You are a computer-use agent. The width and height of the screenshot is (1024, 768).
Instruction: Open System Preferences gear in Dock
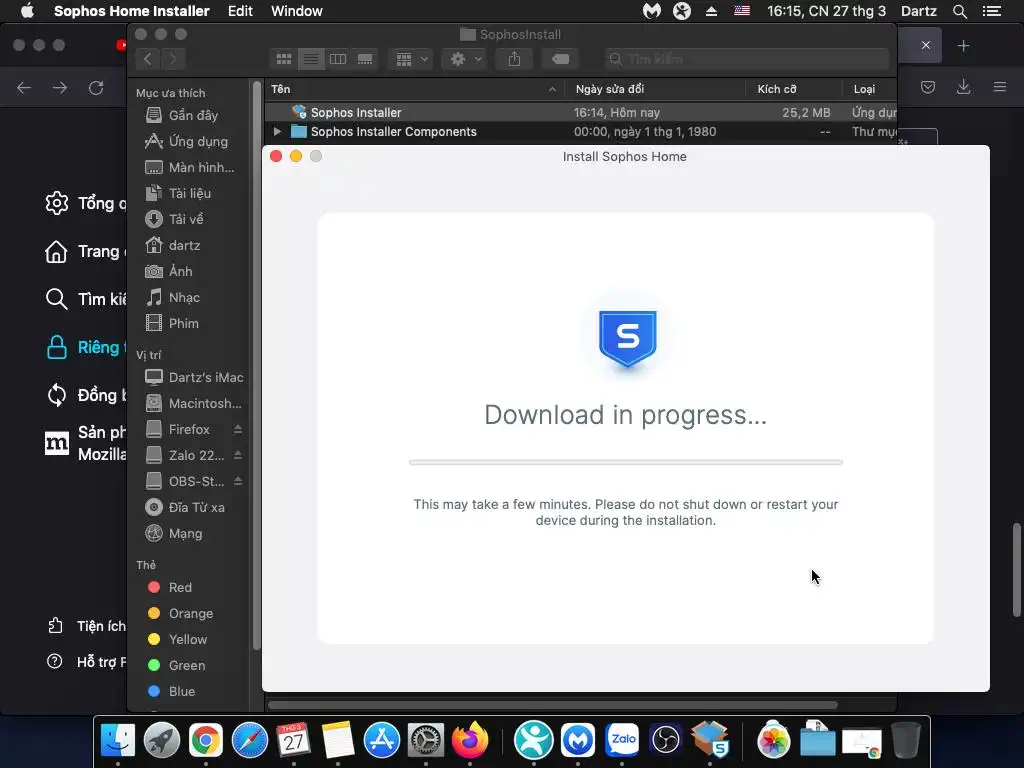point(426,741)
